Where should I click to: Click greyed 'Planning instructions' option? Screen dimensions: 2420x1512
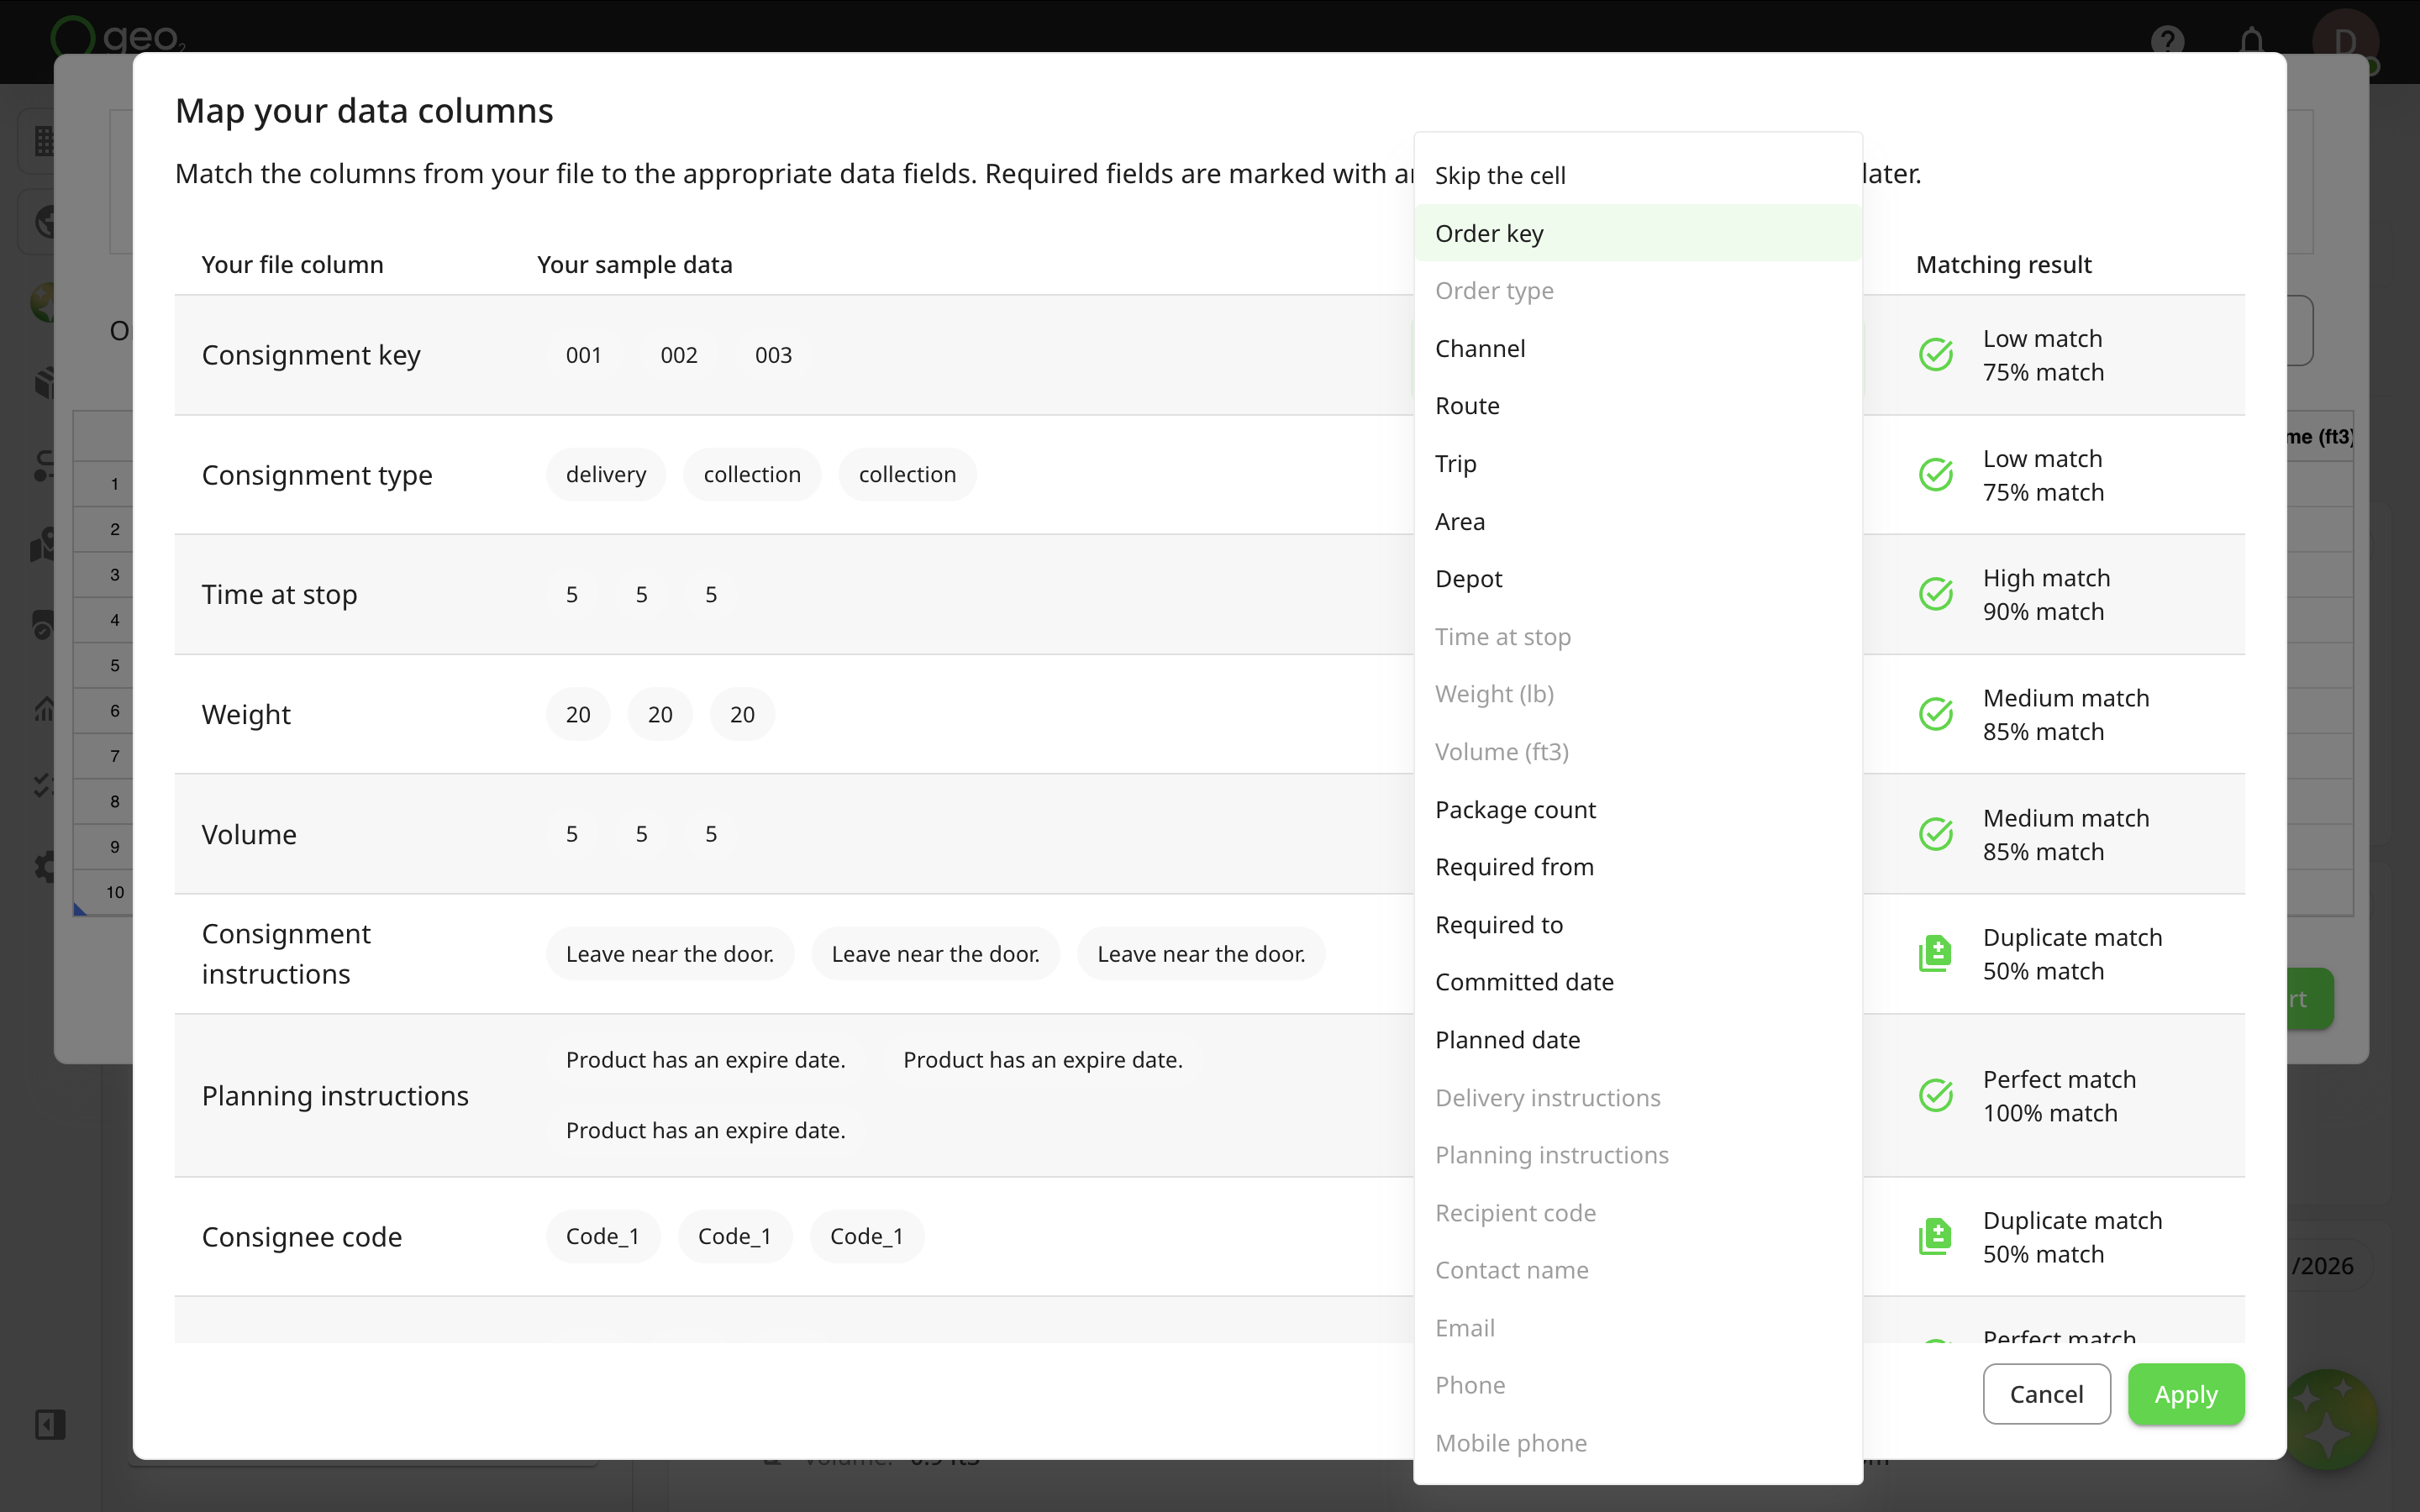[x=1637, y=1155]
